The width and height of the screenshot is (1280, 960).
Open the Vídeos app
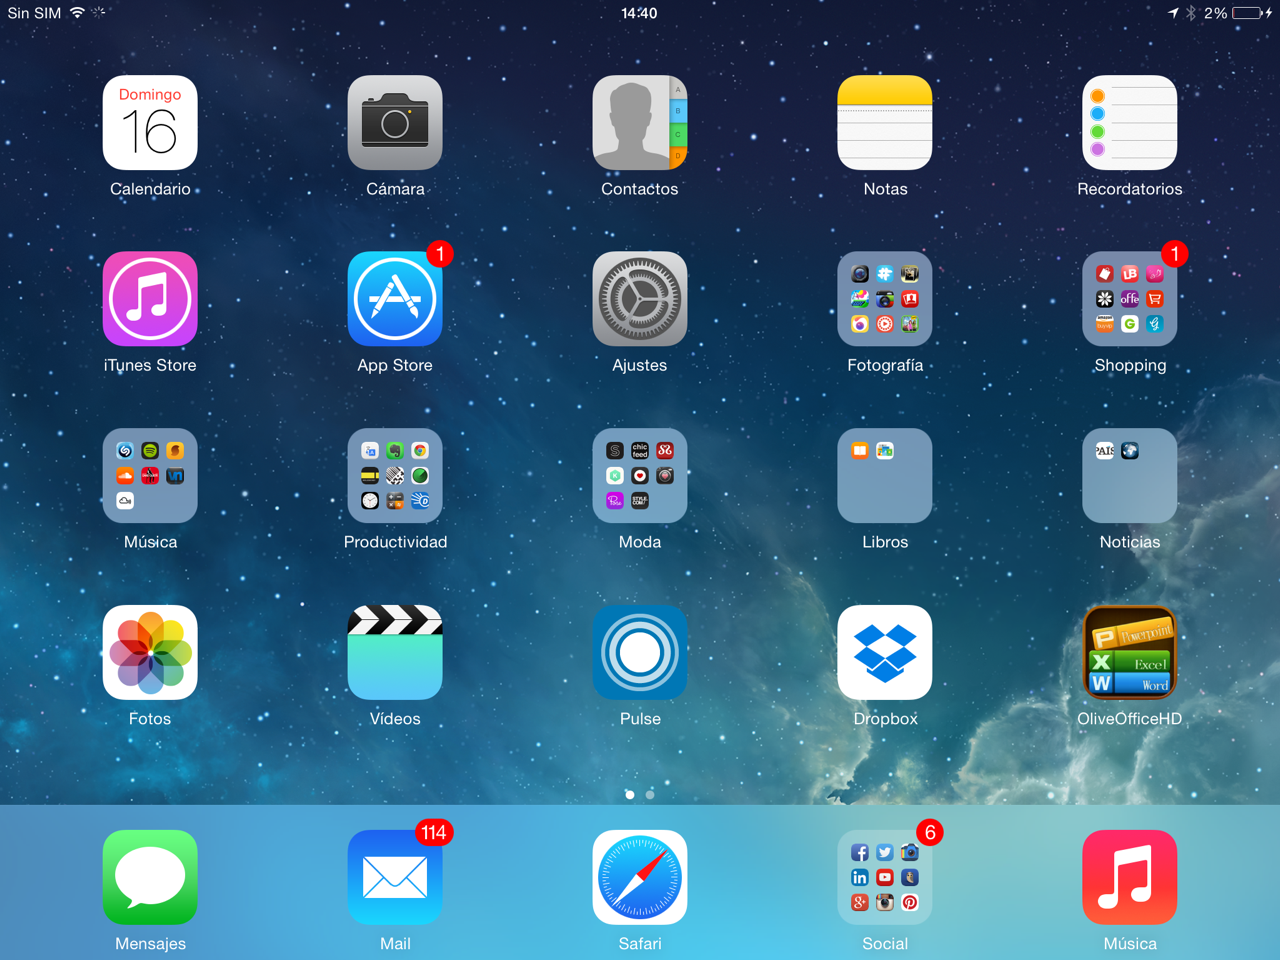pyautogui.click(x=395, y=652)
